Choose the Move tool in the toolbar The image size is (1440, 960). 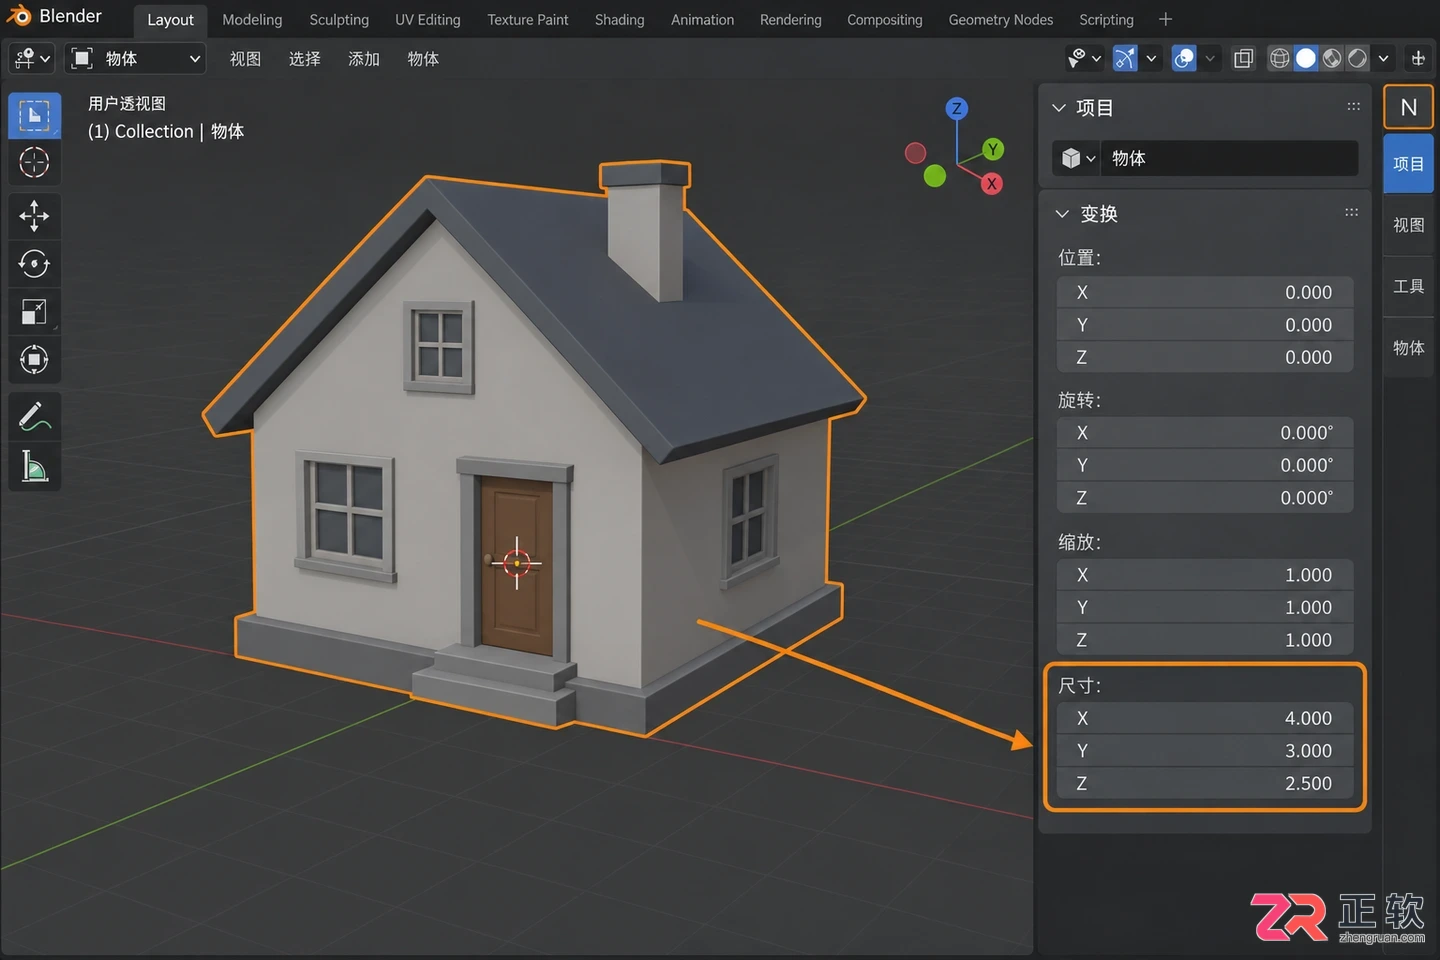point(34,216)
